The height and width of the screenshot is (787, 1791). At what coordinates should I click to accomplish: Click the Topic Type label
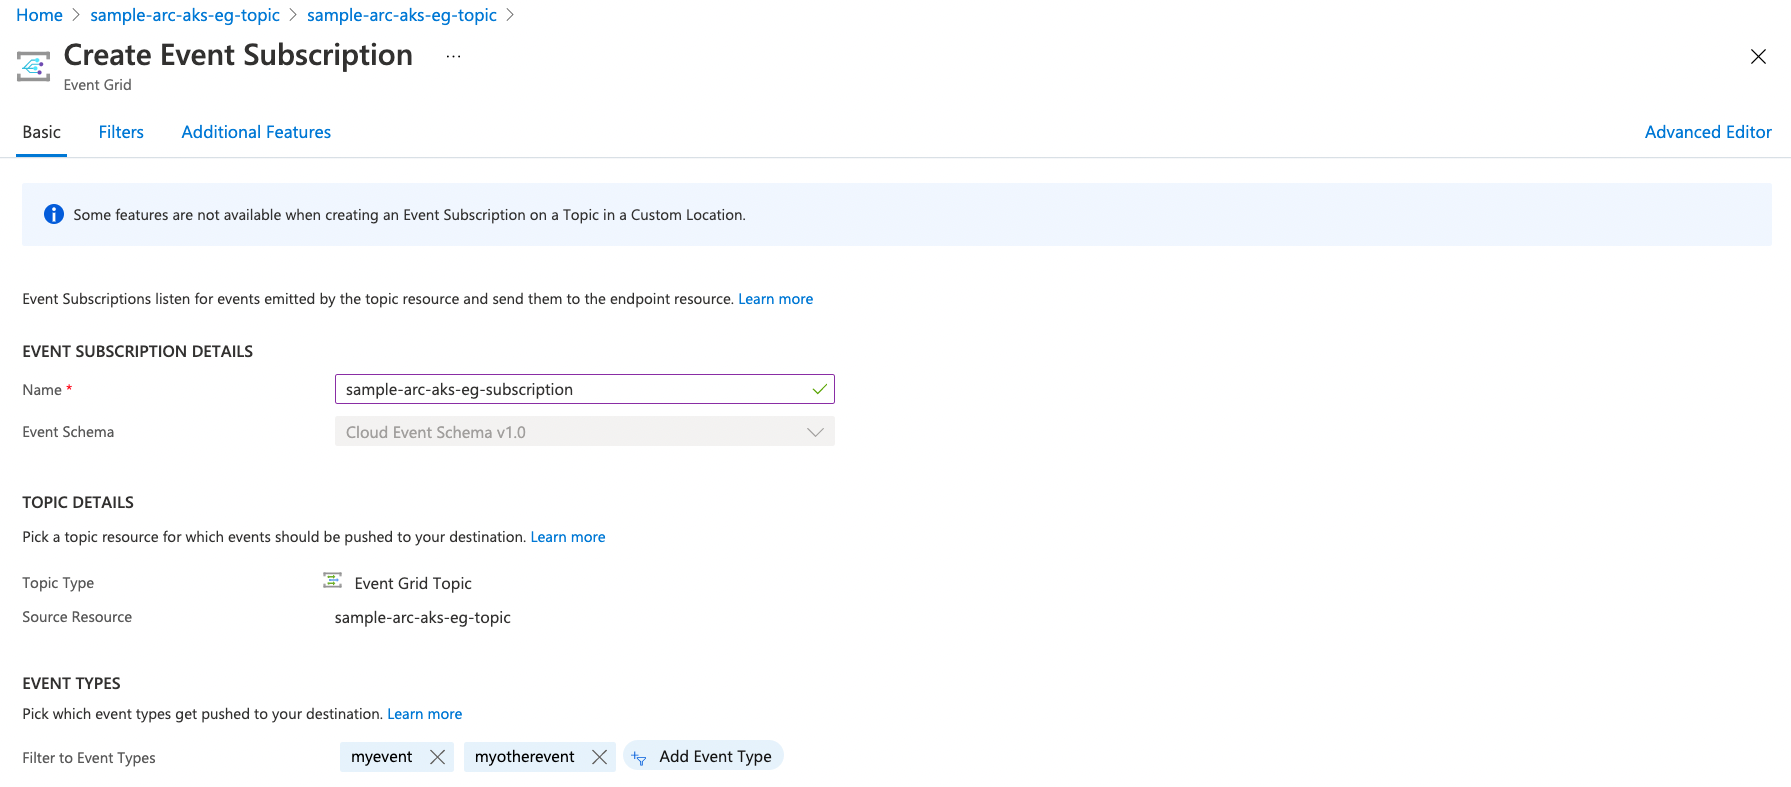58,583
